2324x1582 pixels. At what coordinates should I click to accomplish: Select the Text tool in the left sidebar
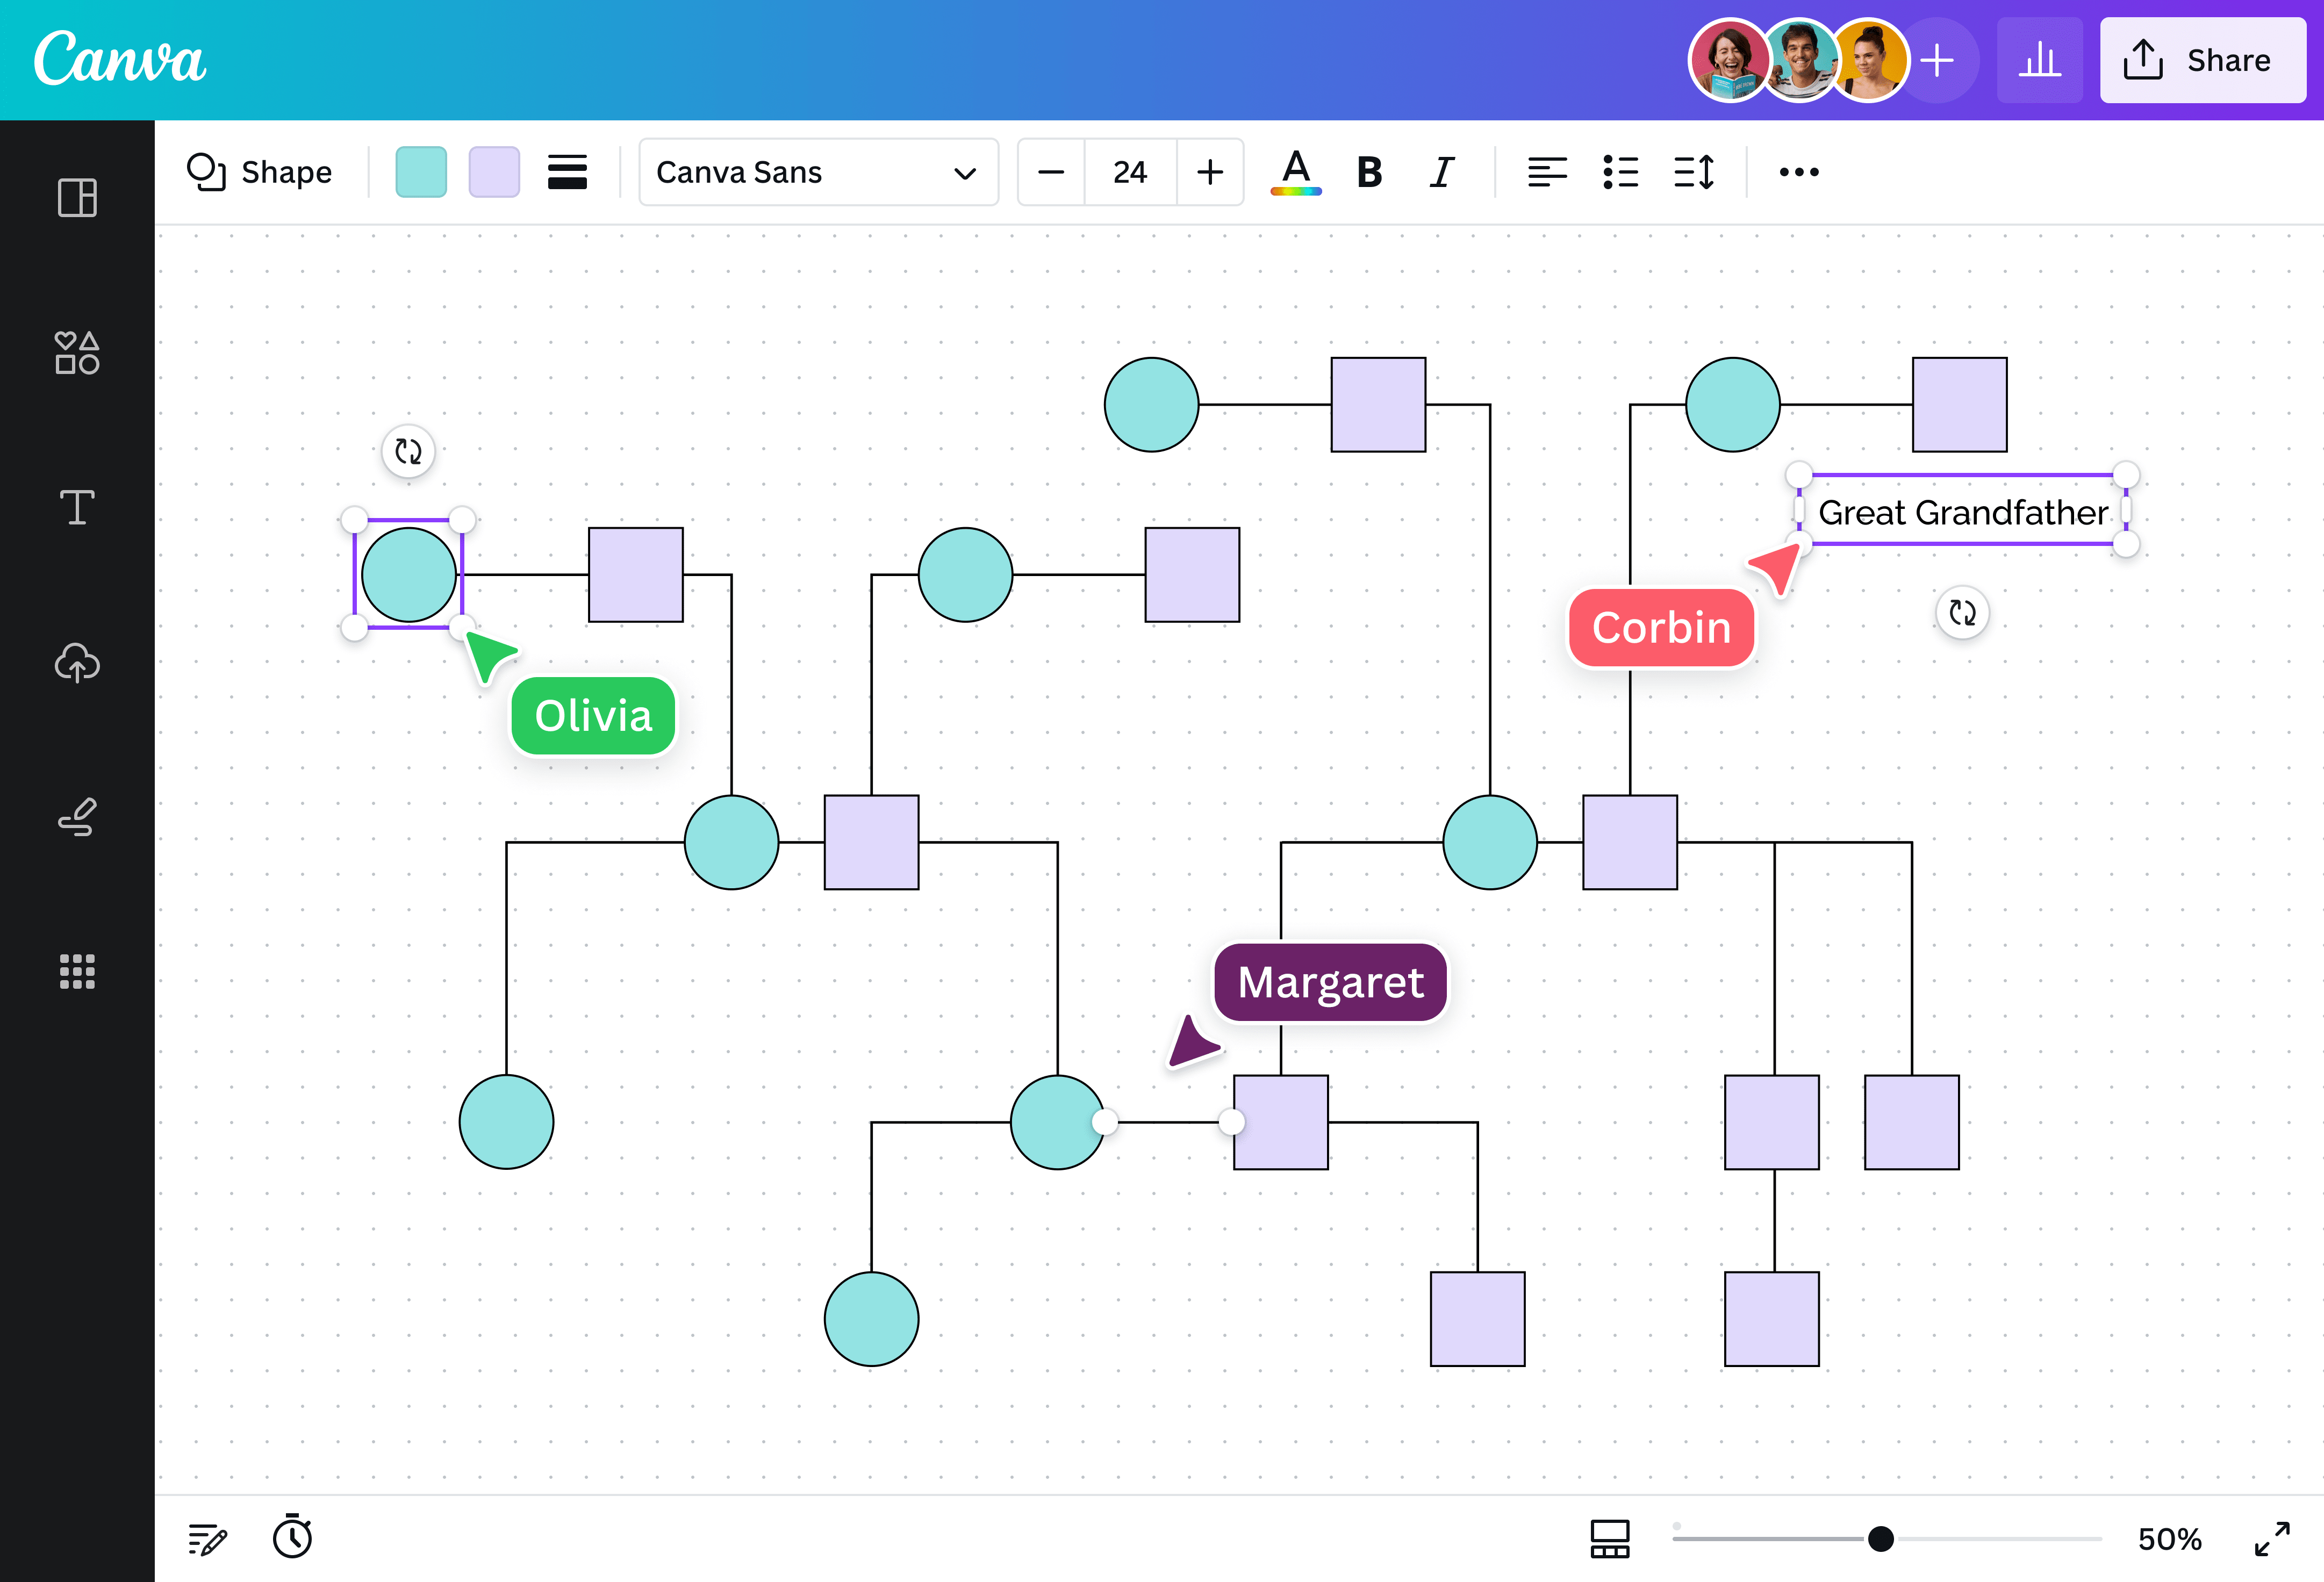pos(77,508)
